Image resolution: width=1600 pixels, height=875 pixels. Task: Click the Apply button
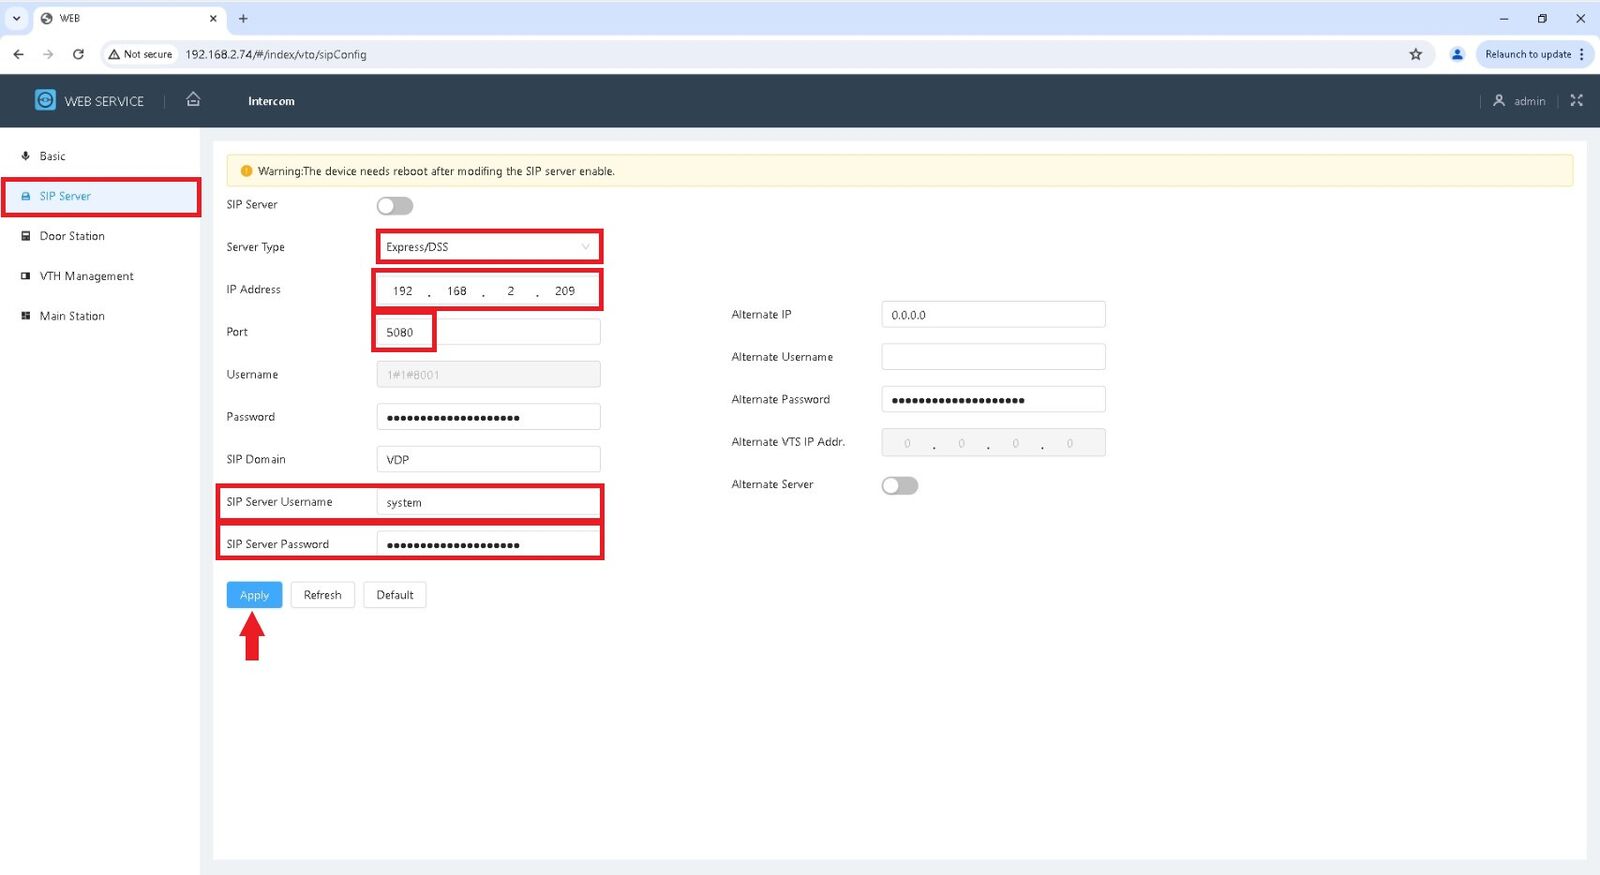[x=254, y=595]
